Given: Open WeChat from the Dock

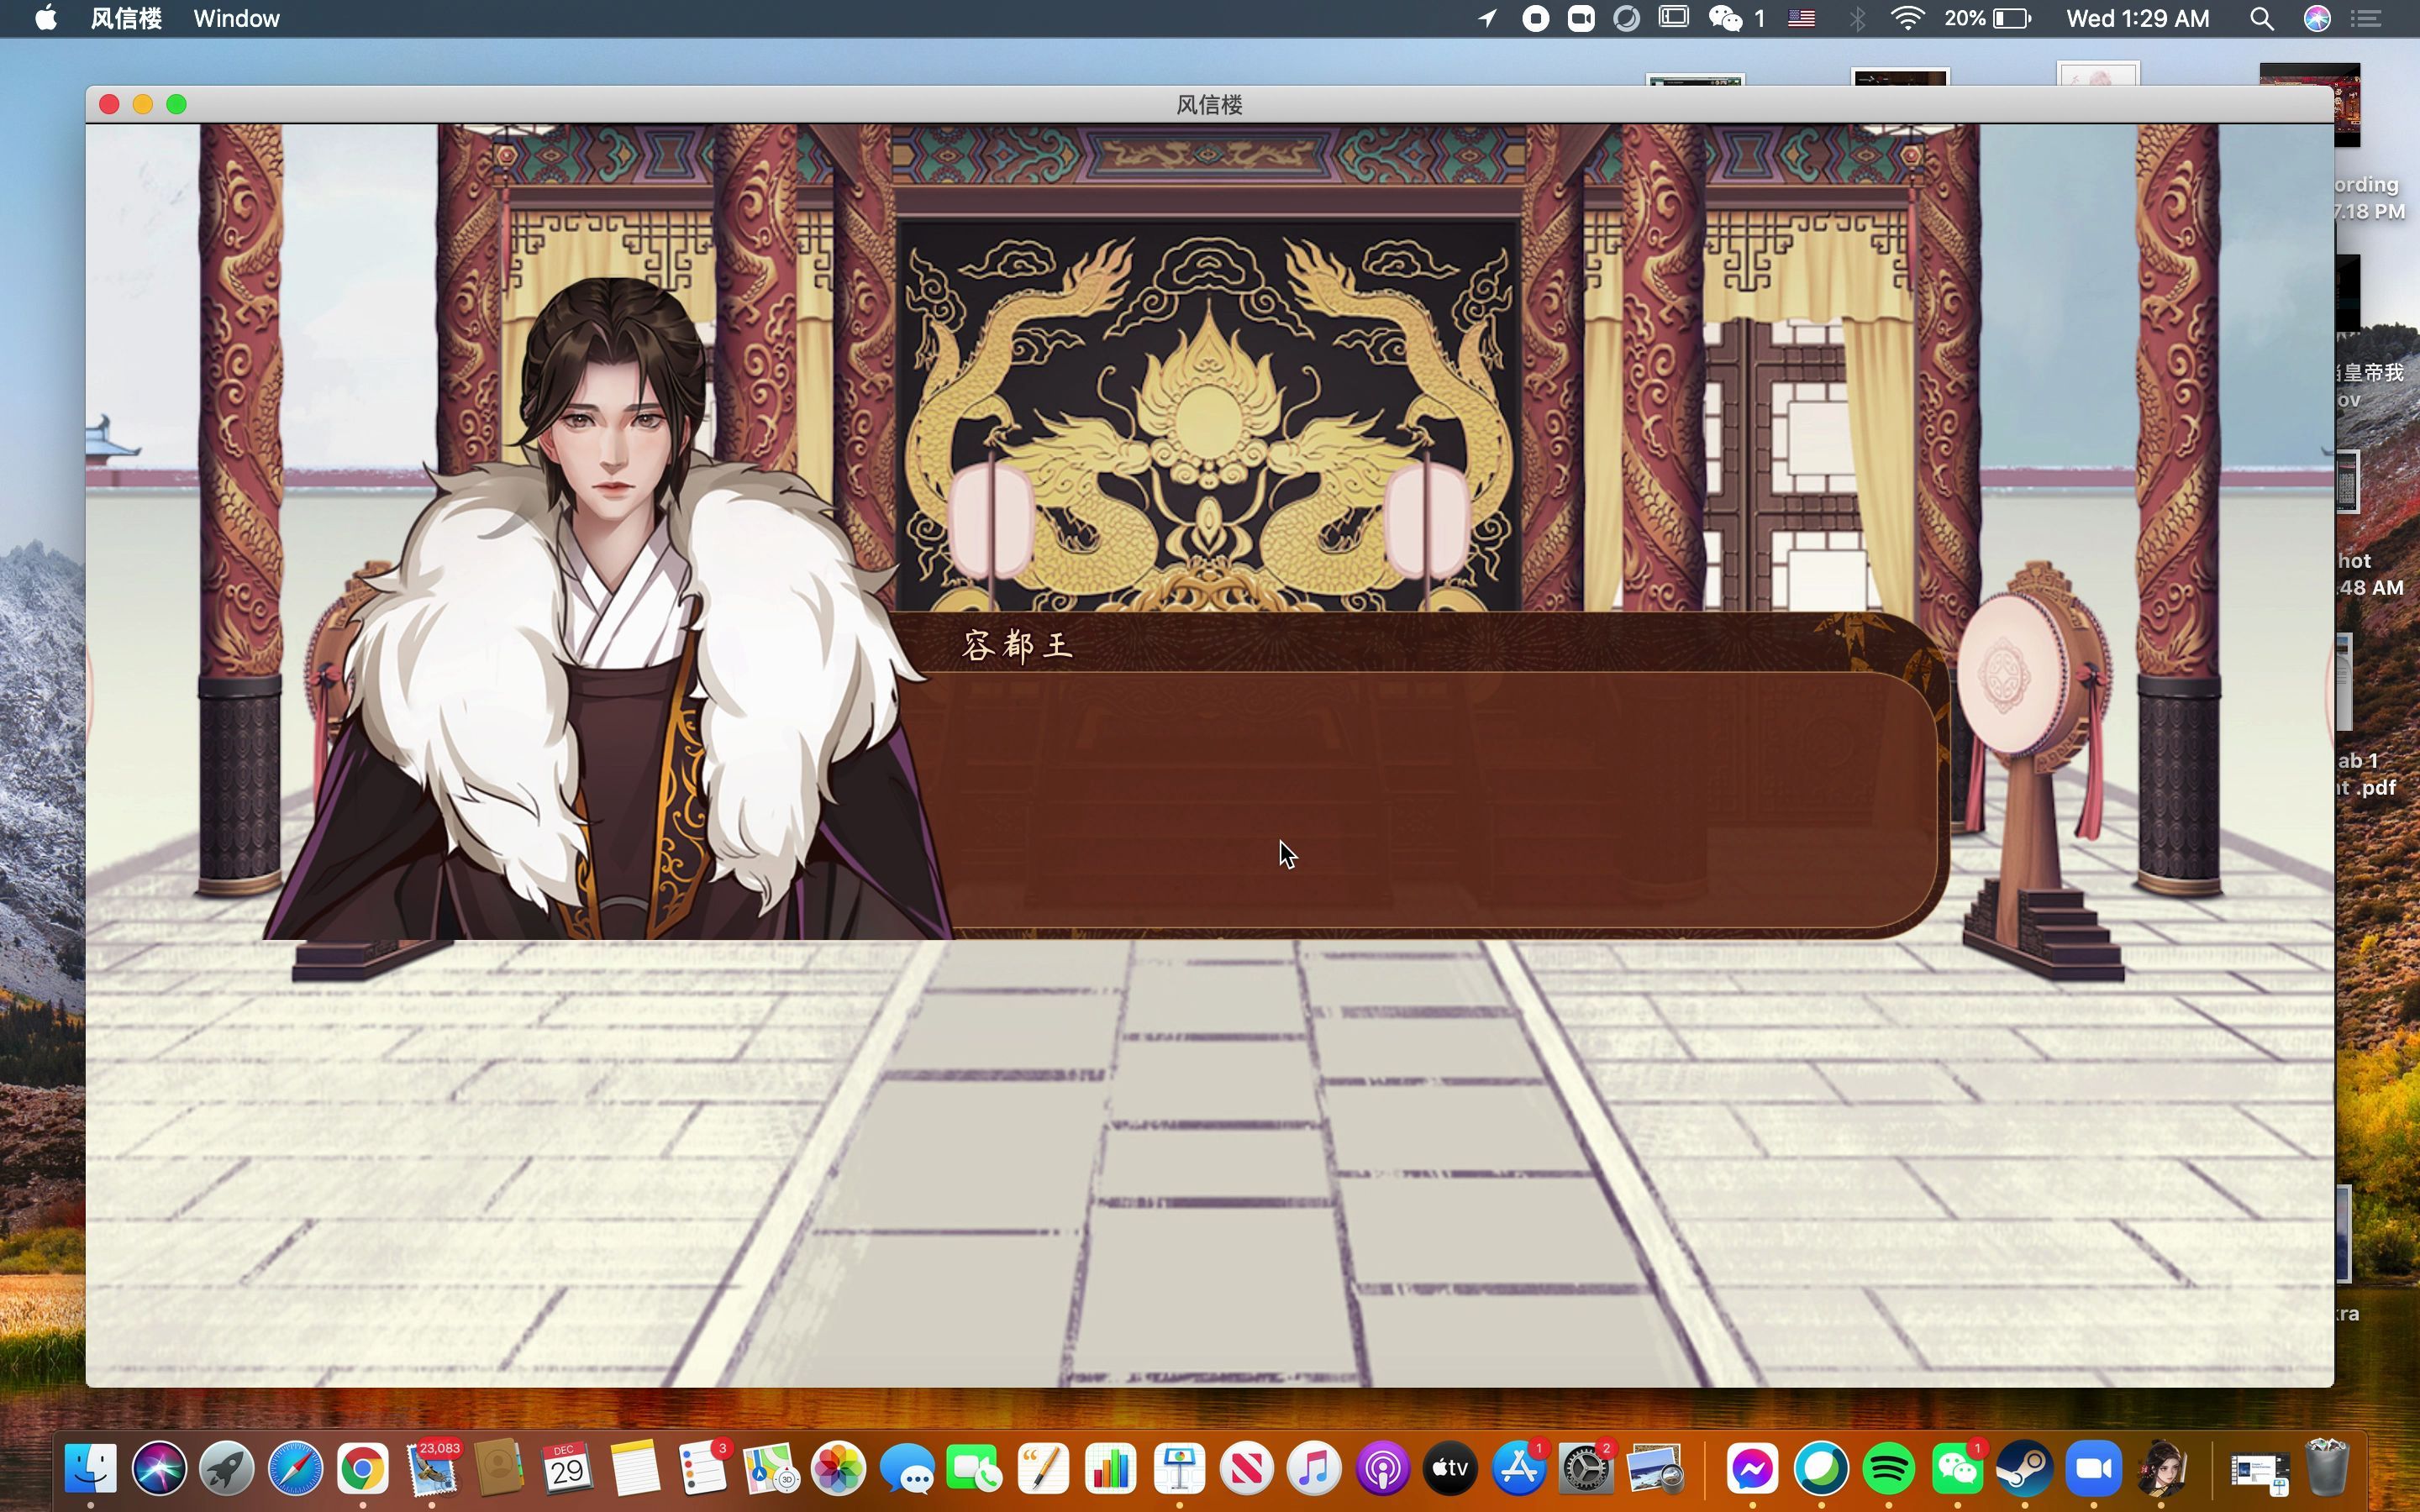Looking at the screenshot, I should click(x=1957, y=1468).
